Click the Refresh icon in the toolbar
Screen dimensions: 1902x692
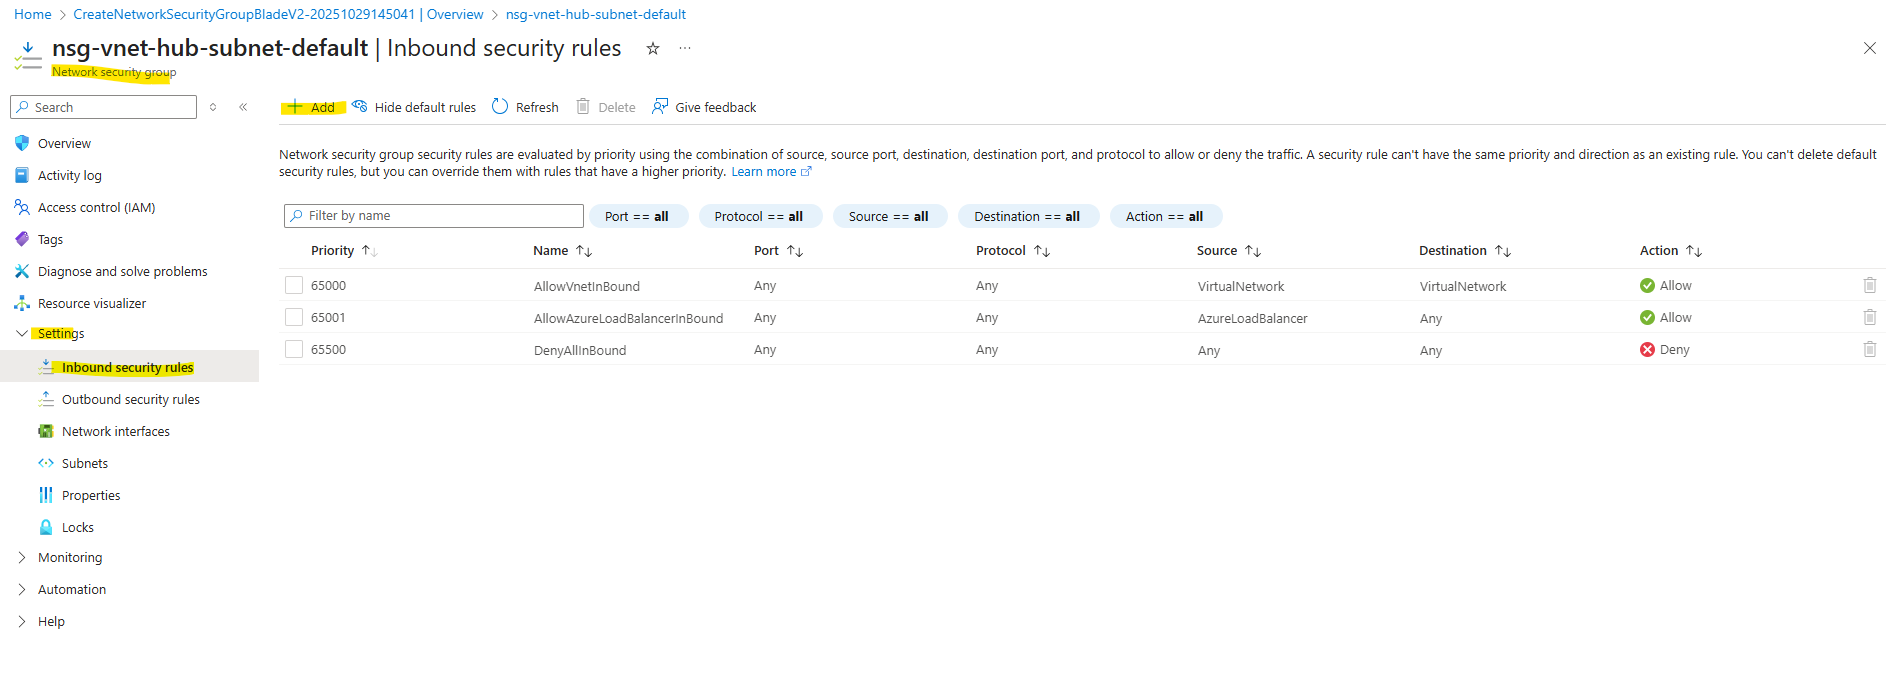[500, 107]
